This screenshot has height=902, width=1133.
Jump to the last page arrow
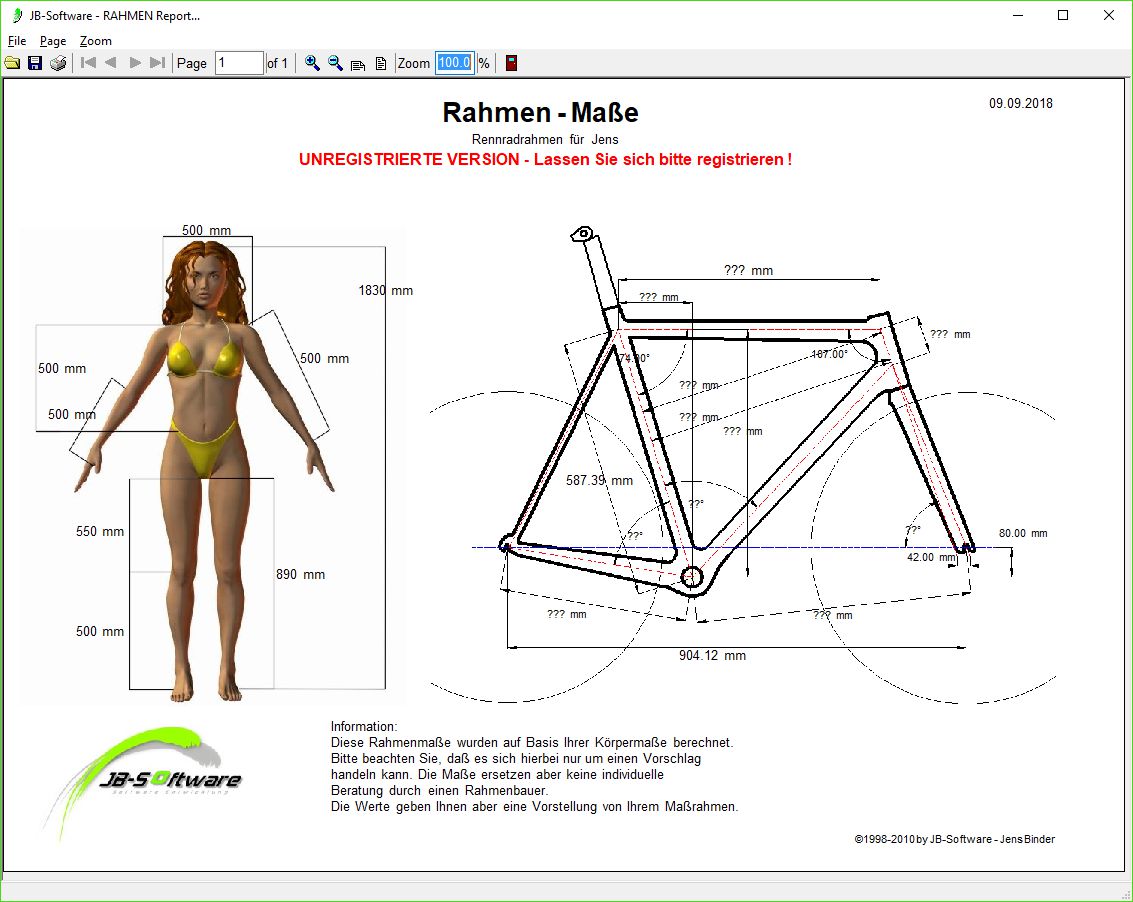(157, 63)
